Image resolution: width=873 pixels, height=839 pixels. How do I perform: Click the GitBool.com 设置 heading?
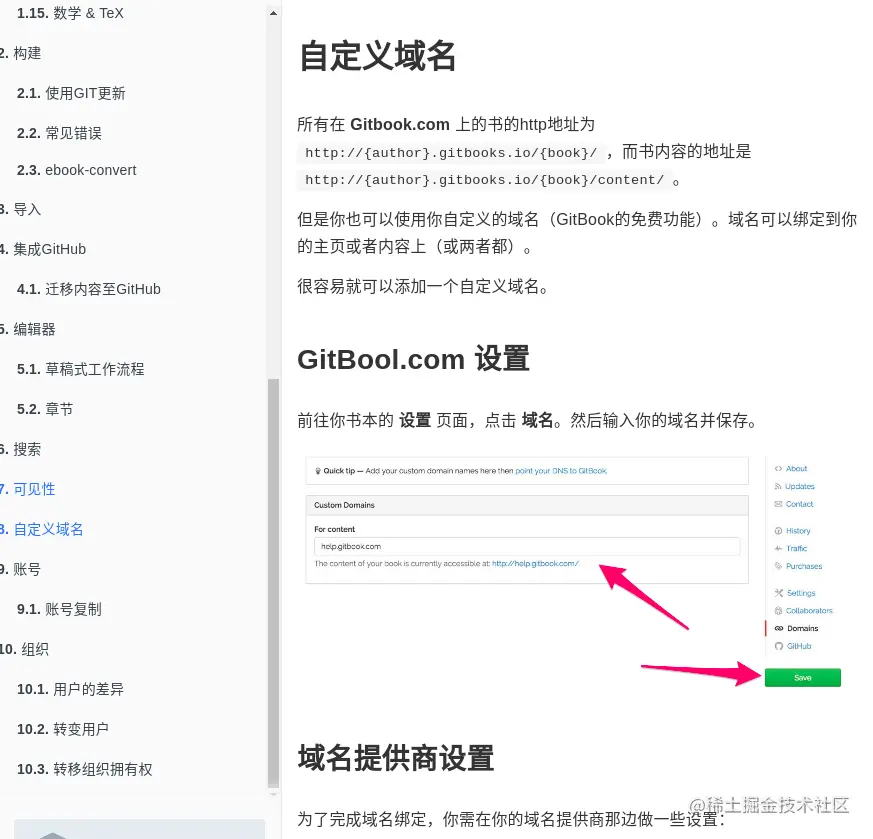point(413,359)
